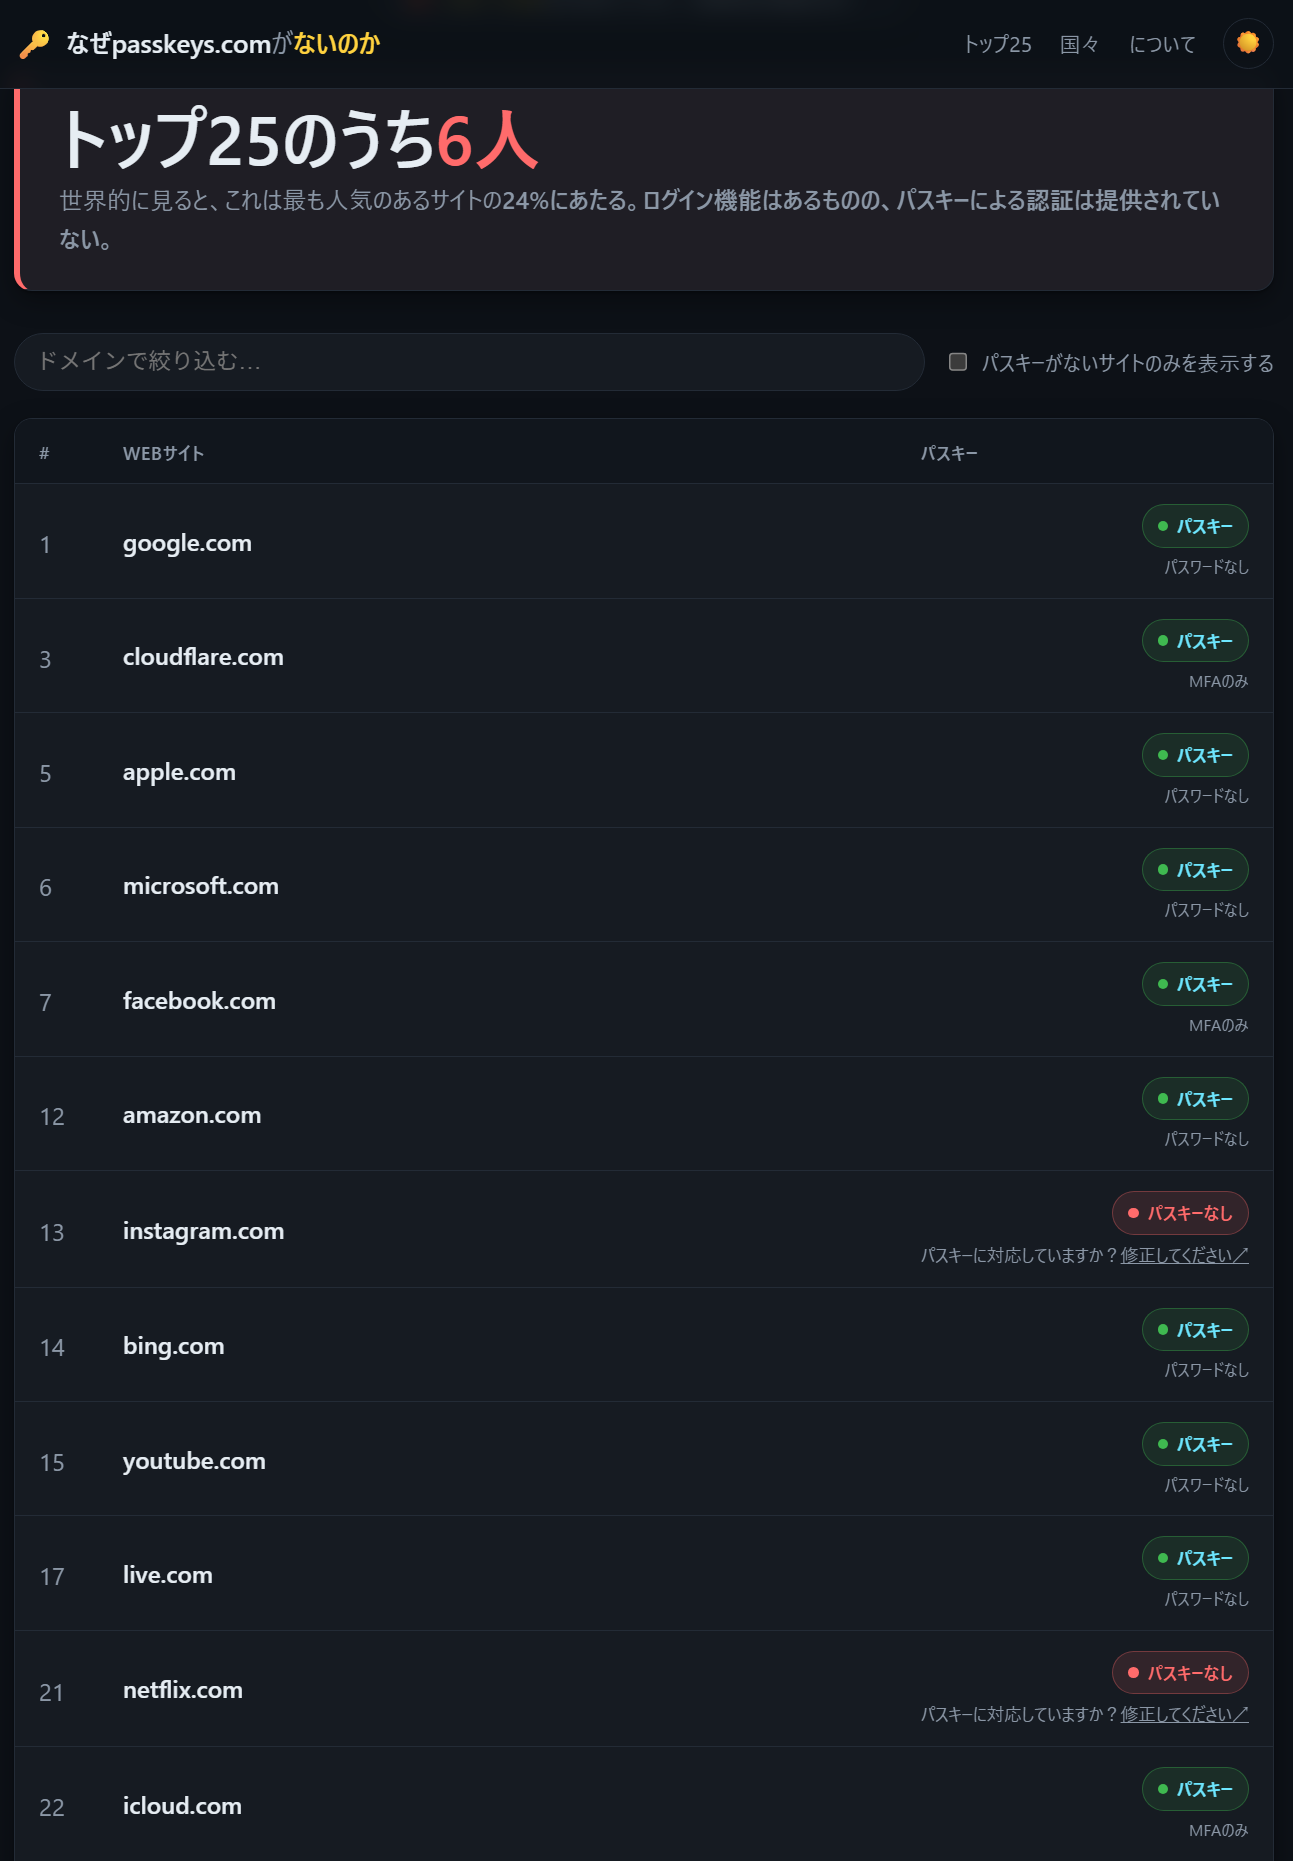Image resolution: width=1293 pixels, height=1861 pixels.
Task: Click the パスキー badge in apple.com row
Action: pyautogui.click(x=1195, y=755)
